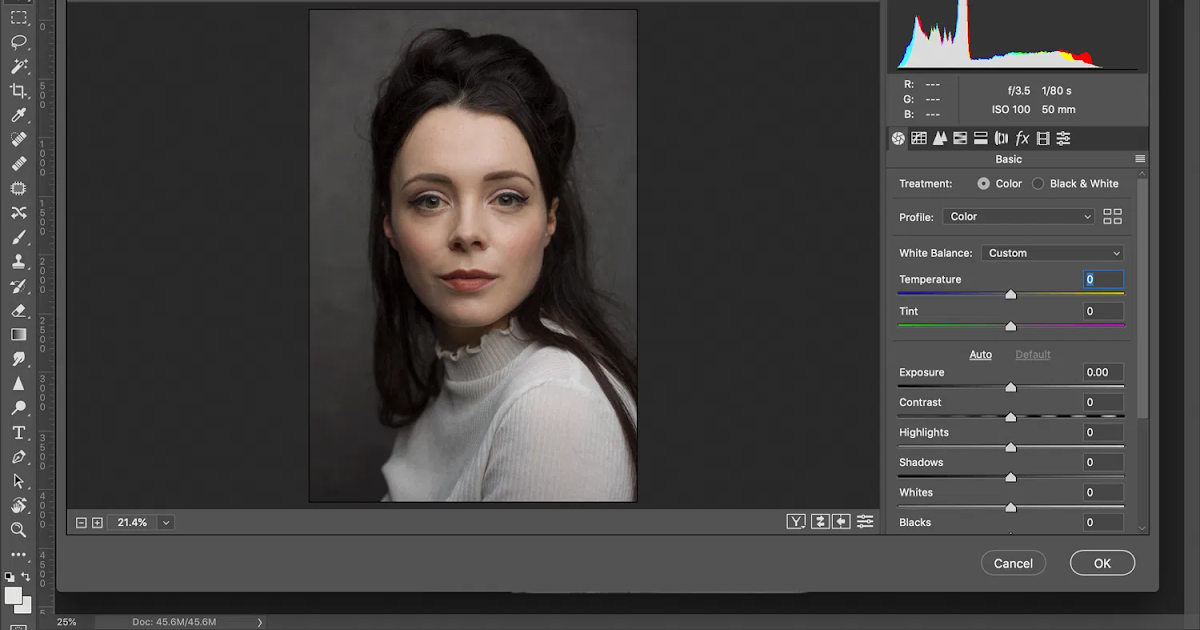1200x630 pixels.
Task: Click the Whites slider handle
Action: (x=1010, y=507)
